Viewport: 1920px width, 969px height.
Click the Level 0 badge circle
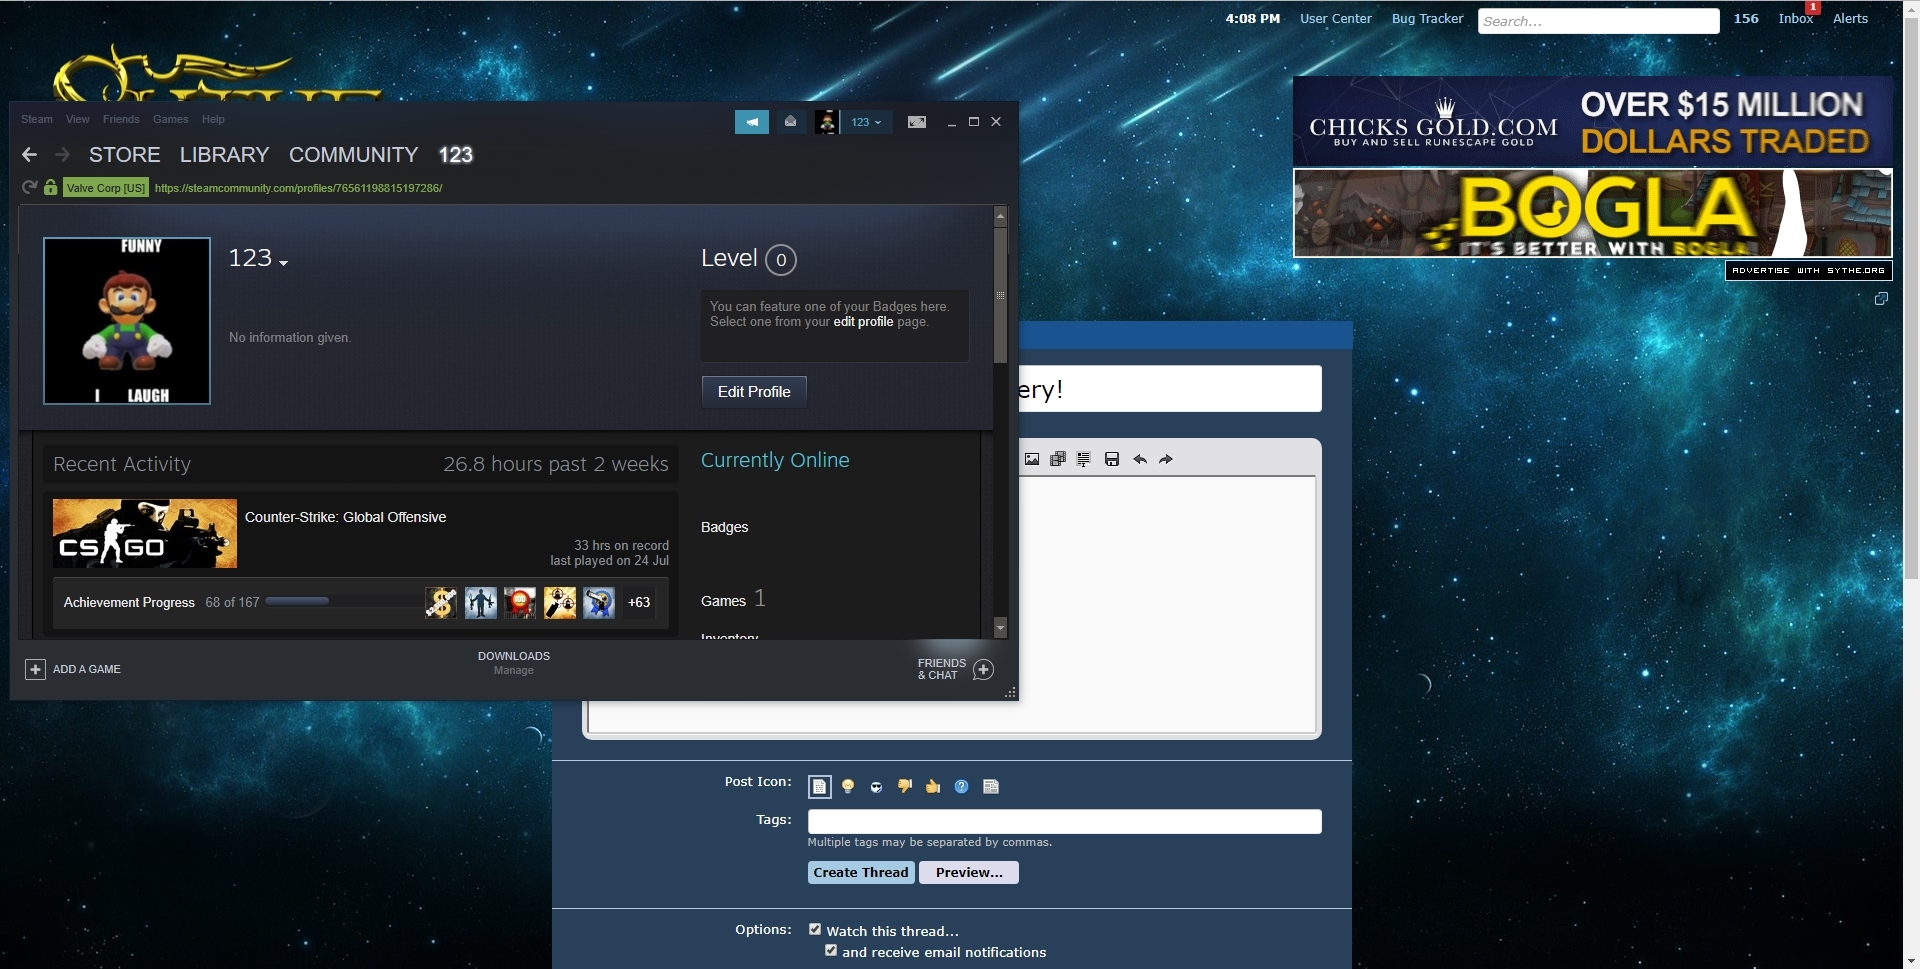coord(781,260)
